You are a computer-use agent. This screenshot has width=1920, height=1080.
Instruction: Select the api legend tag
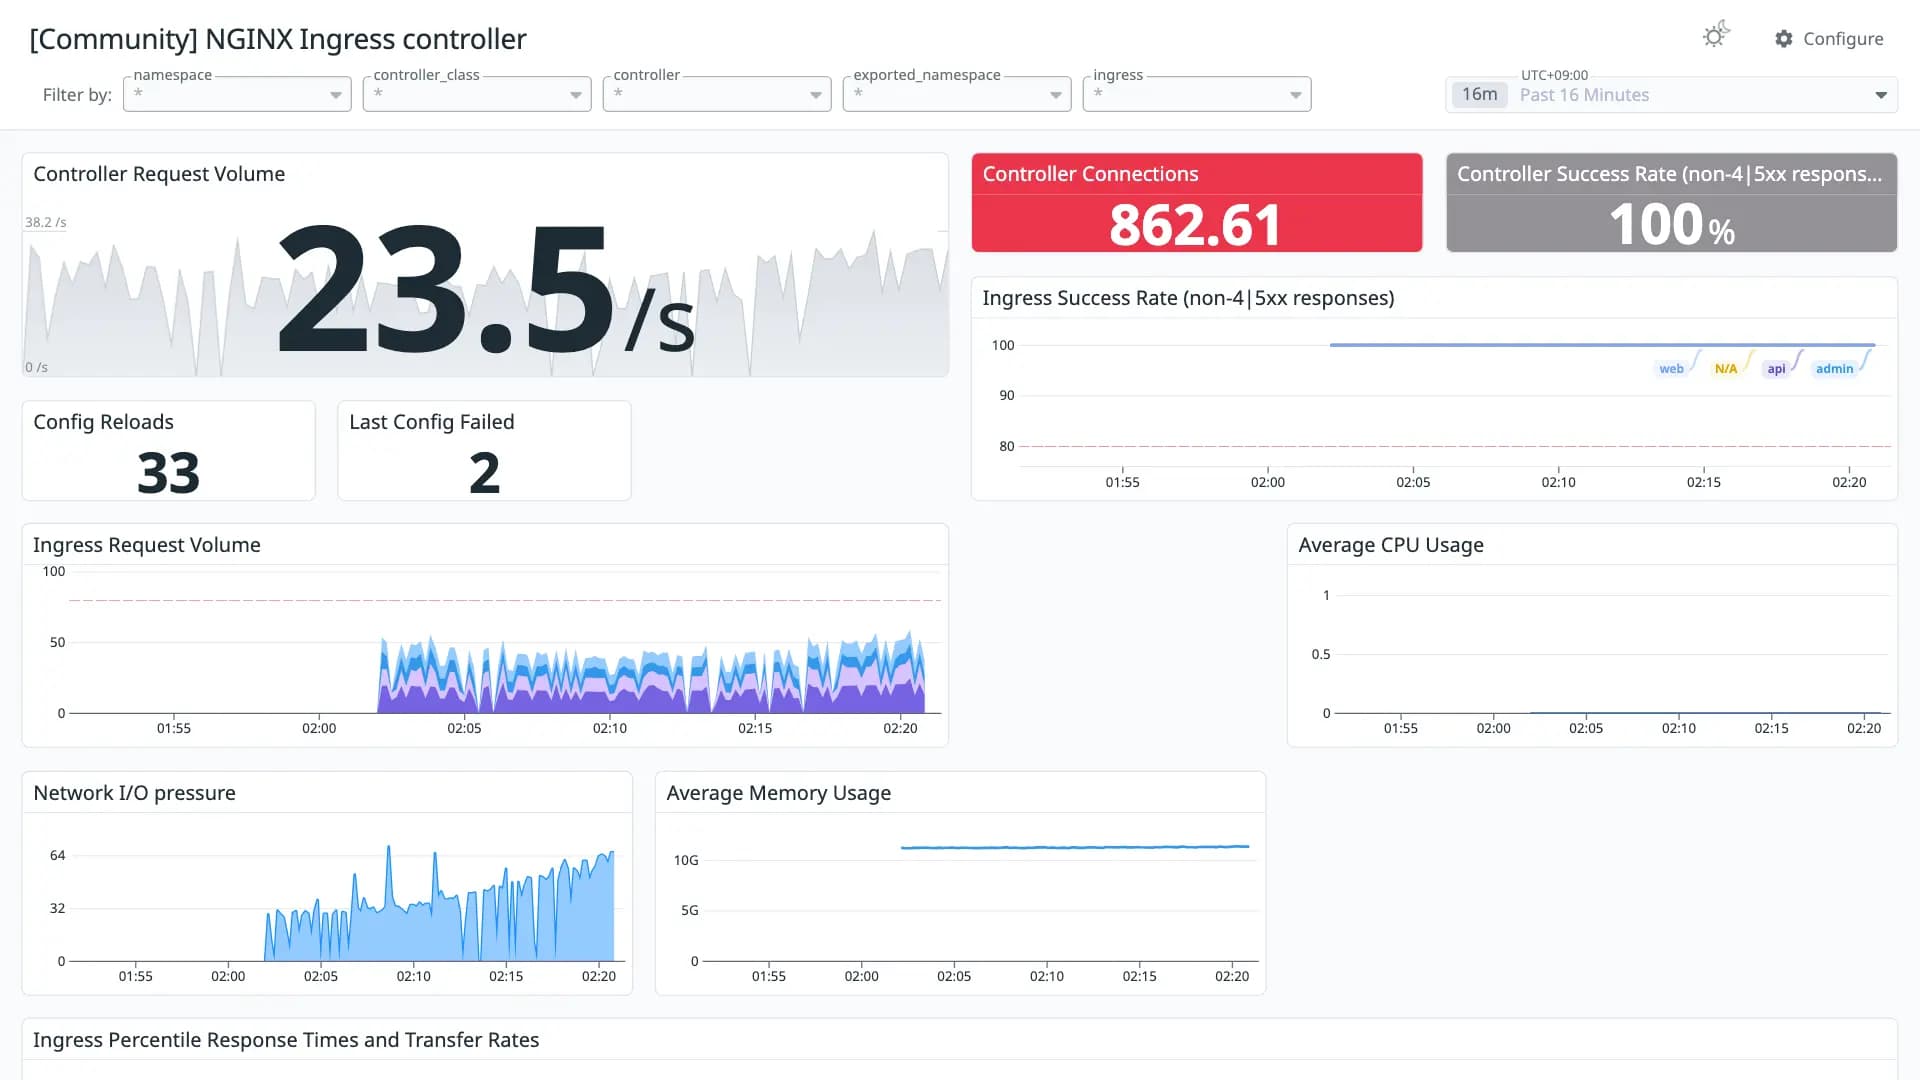(1776, 369)
